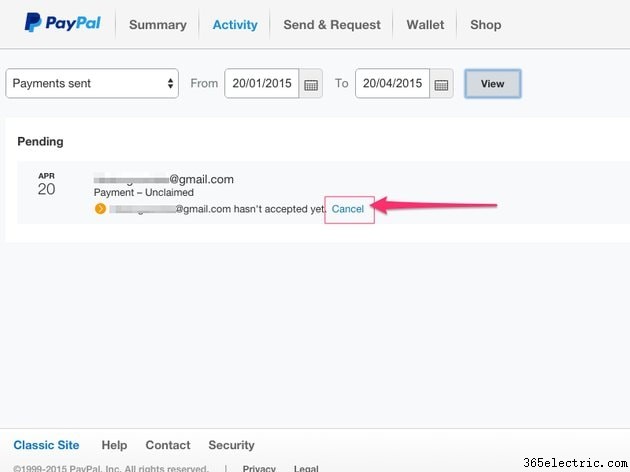The image size is (630, 472).
Task: Go to Send & Request tab
Action: click(332, 25)
